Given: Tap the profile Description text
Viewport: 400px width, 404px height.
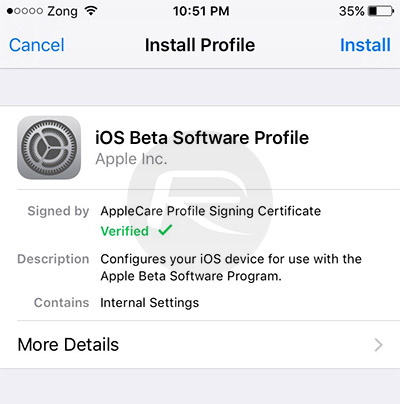Looking at the screenshot, I should coord(231,267).
